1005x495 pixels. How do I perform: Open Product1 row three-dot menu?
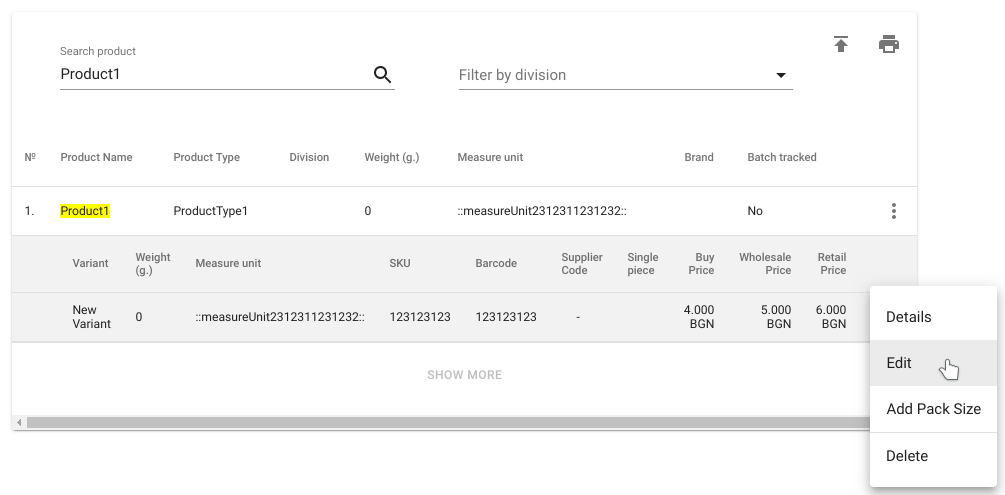(x=893, y=211)
